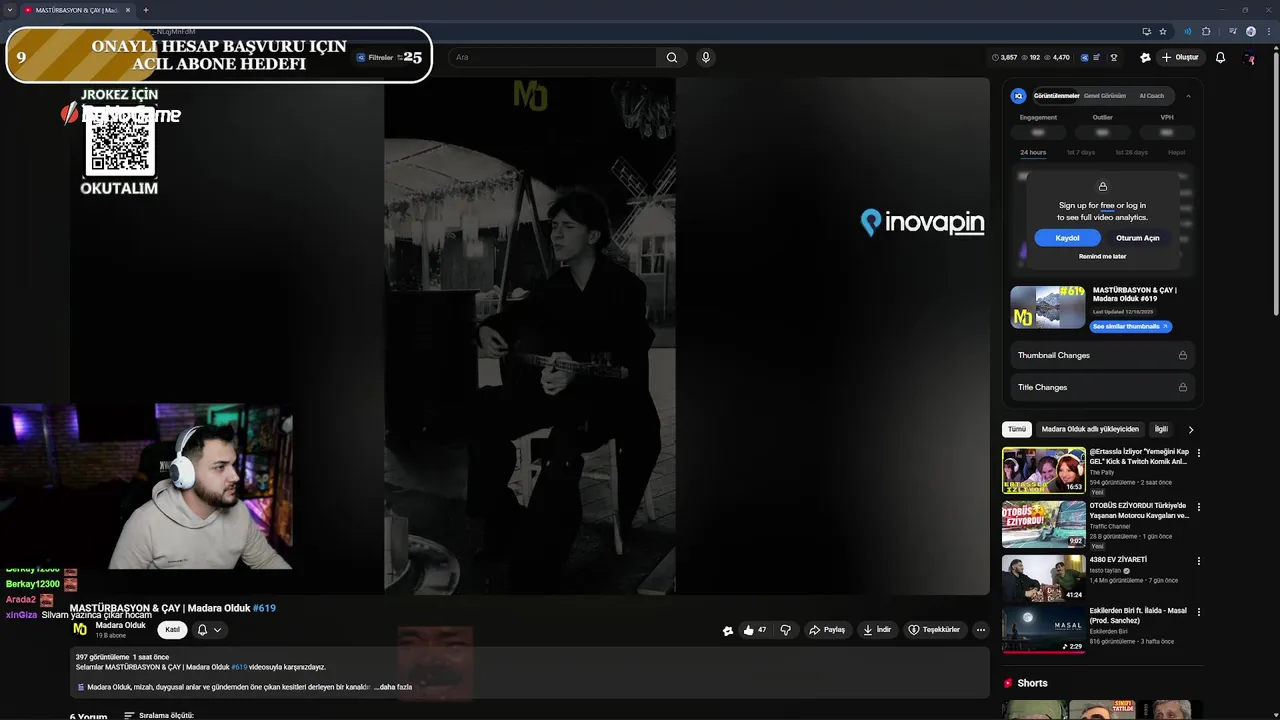Open a new browser tab with plus
This screenshot has width=1280, height=720.
145,10
